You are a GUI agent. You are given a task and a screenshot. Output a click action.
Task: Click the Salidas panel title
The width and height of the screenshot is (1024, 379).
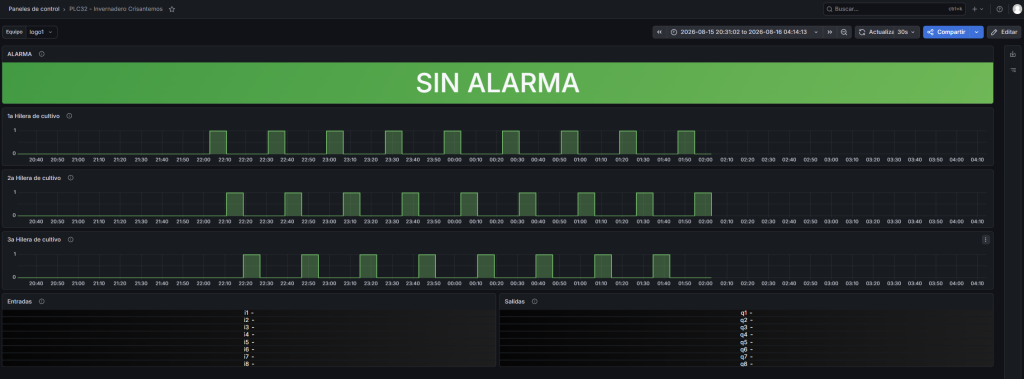(x=515, y=301)
